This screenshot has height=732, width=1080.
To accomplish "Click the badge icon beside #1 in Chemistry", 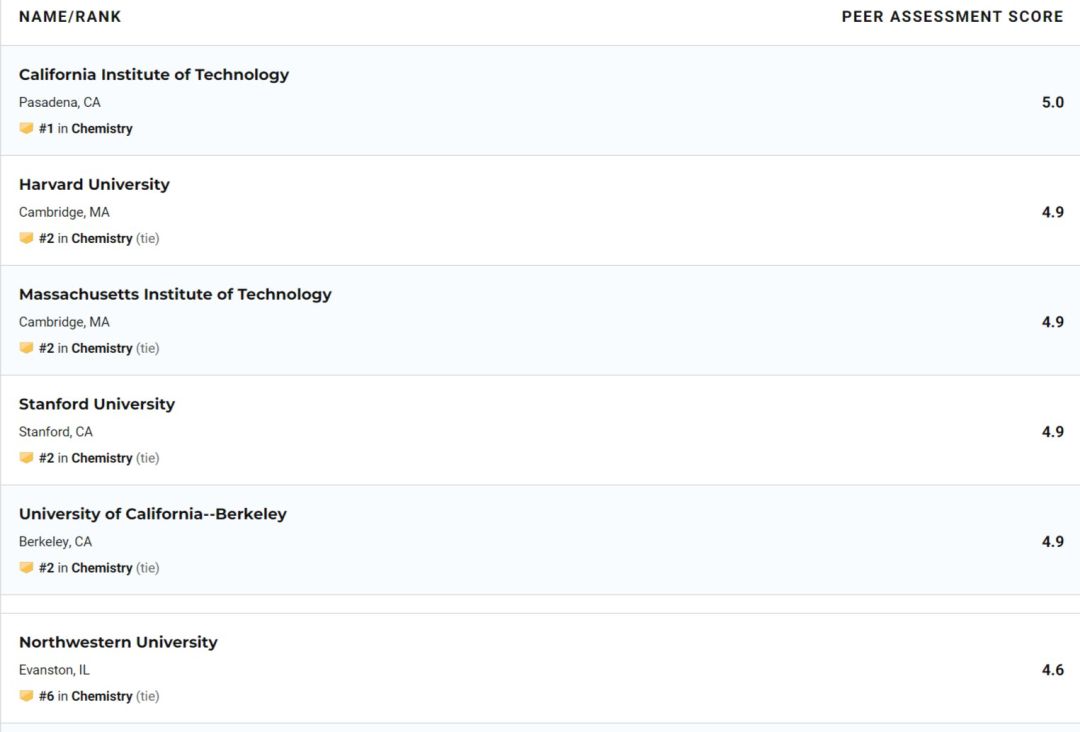I will click(x=26, y=128).
